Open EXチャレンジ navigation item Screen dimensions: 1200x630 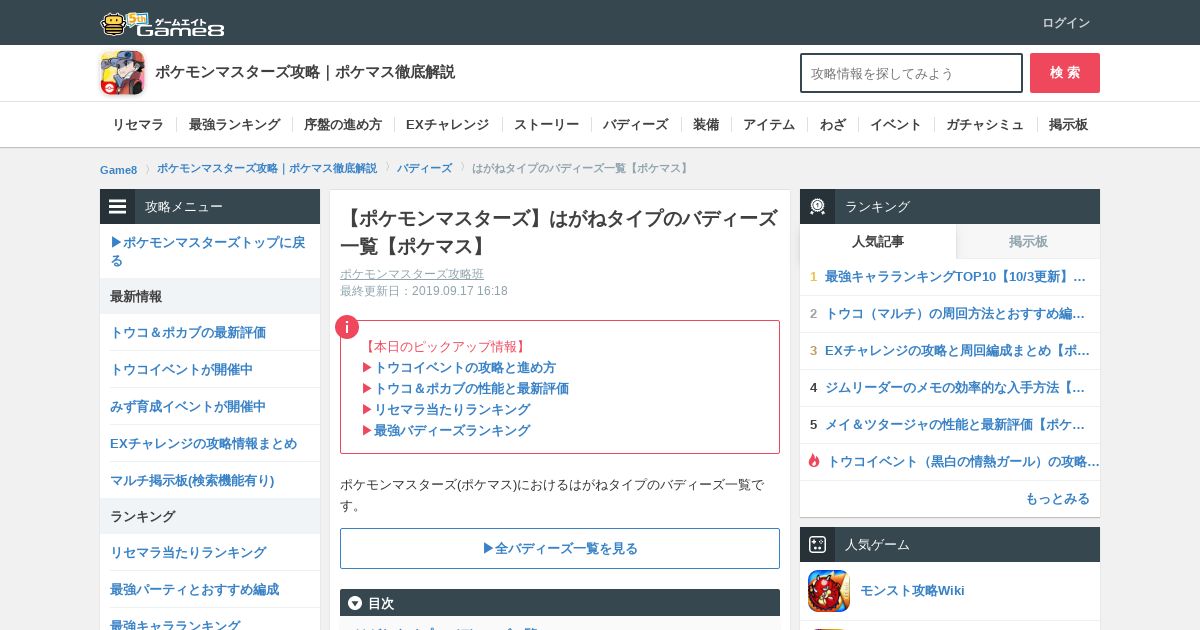pyautogui.click(x=447, y=125)
